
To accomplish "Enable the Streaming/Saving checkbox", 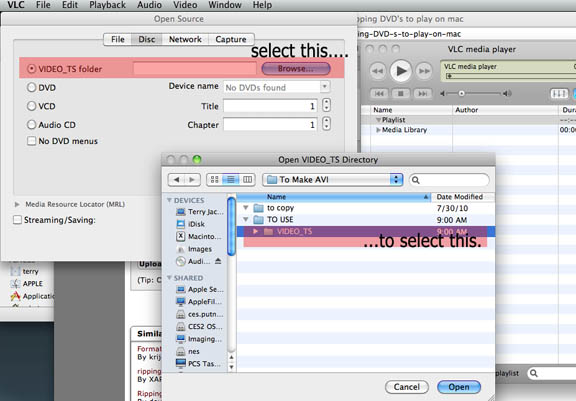I will click(x=17, y=220).
